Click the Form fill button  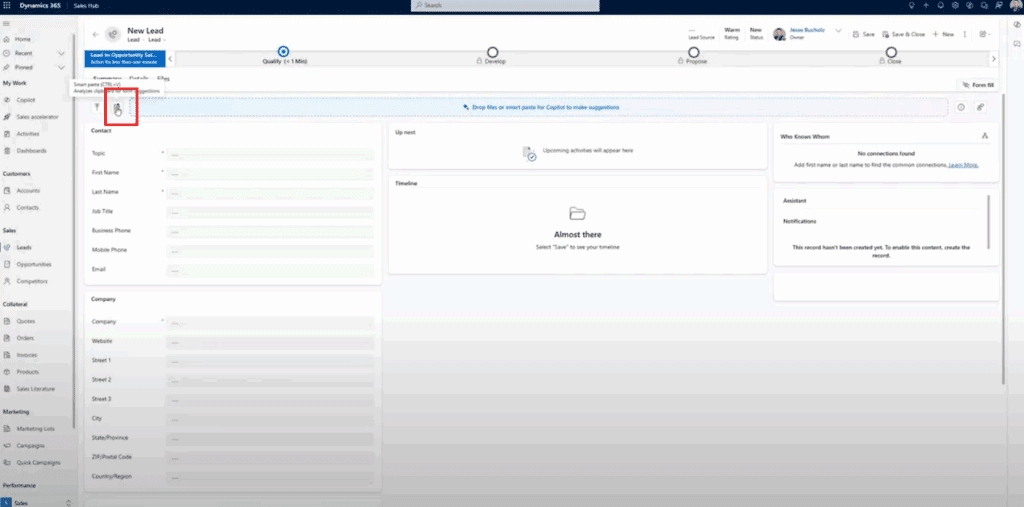[978, 85]
